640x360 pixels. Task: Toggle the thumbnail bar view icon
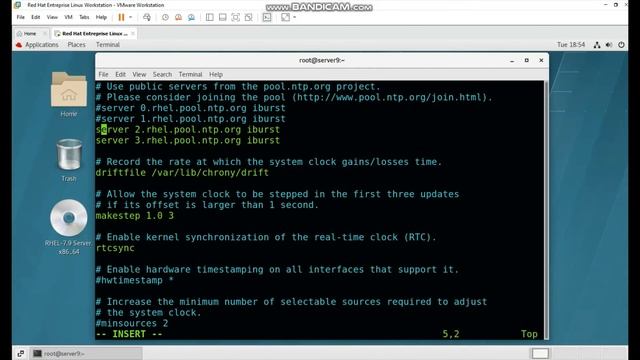pos(222,17)
